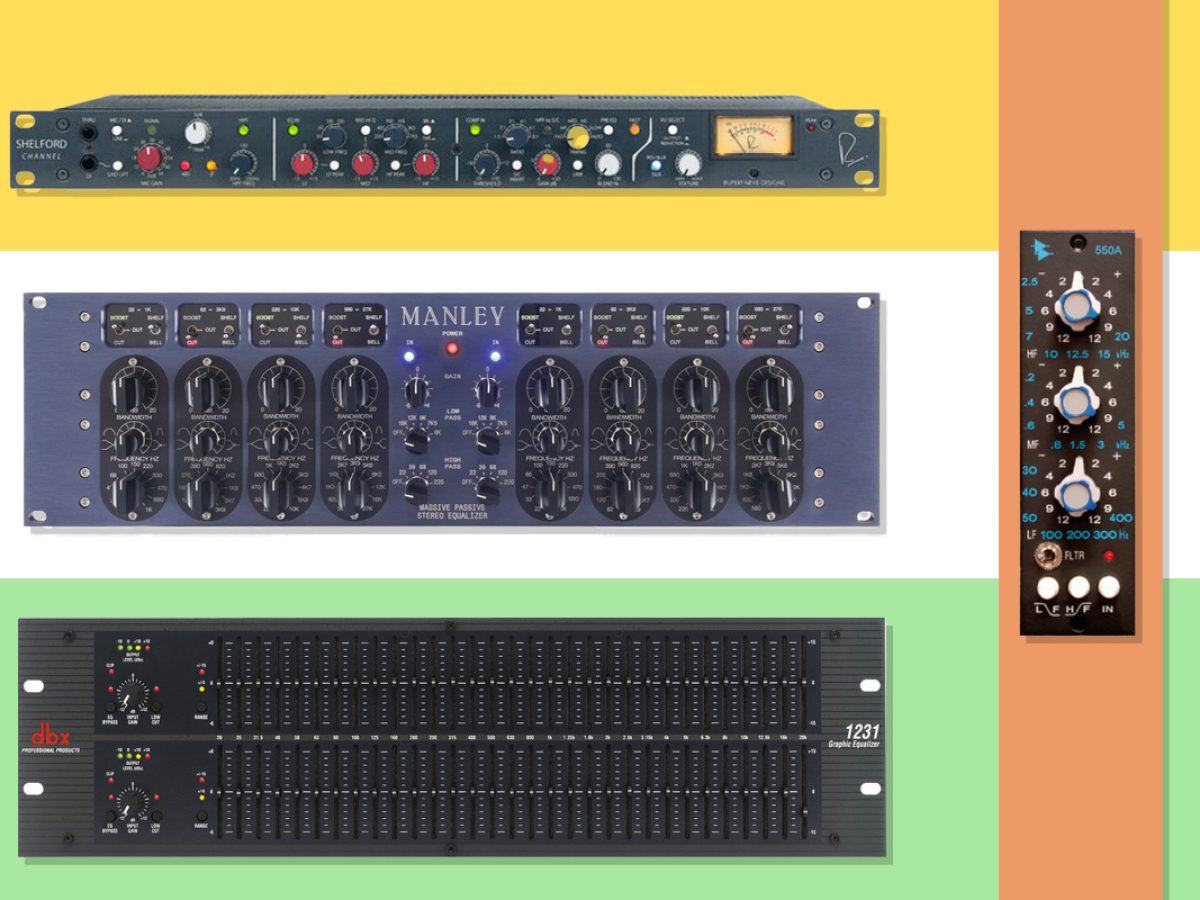1200x900 pixels.
Task: Click the Low Cut button on dbx lower channel
Action: click(157, 816)
